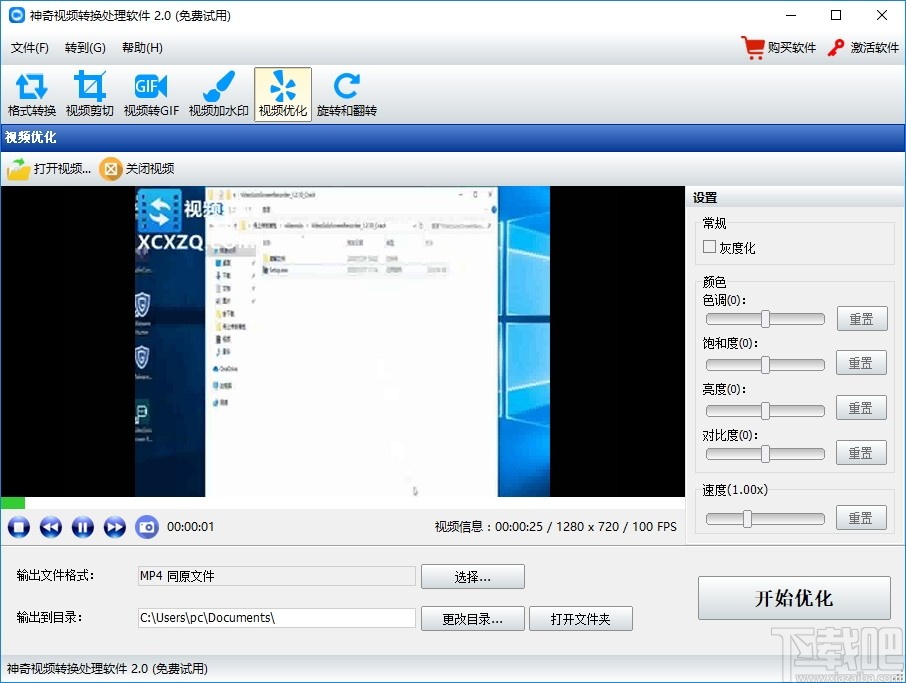
Task: Click the video playback progress bar
Action: click(x=343, y=503)
